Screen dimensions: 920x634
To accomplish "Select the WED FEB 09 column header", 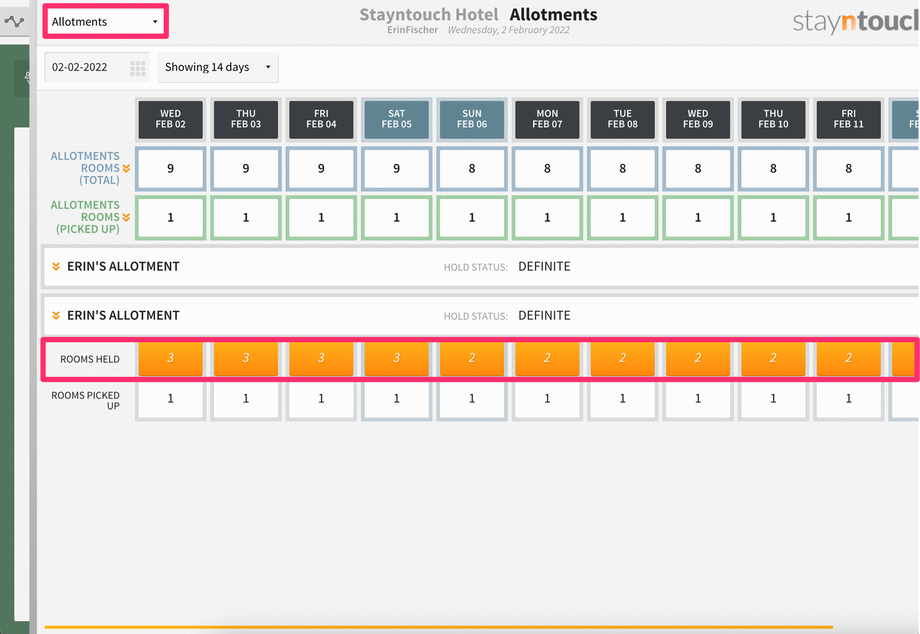I will pos(698,120).
